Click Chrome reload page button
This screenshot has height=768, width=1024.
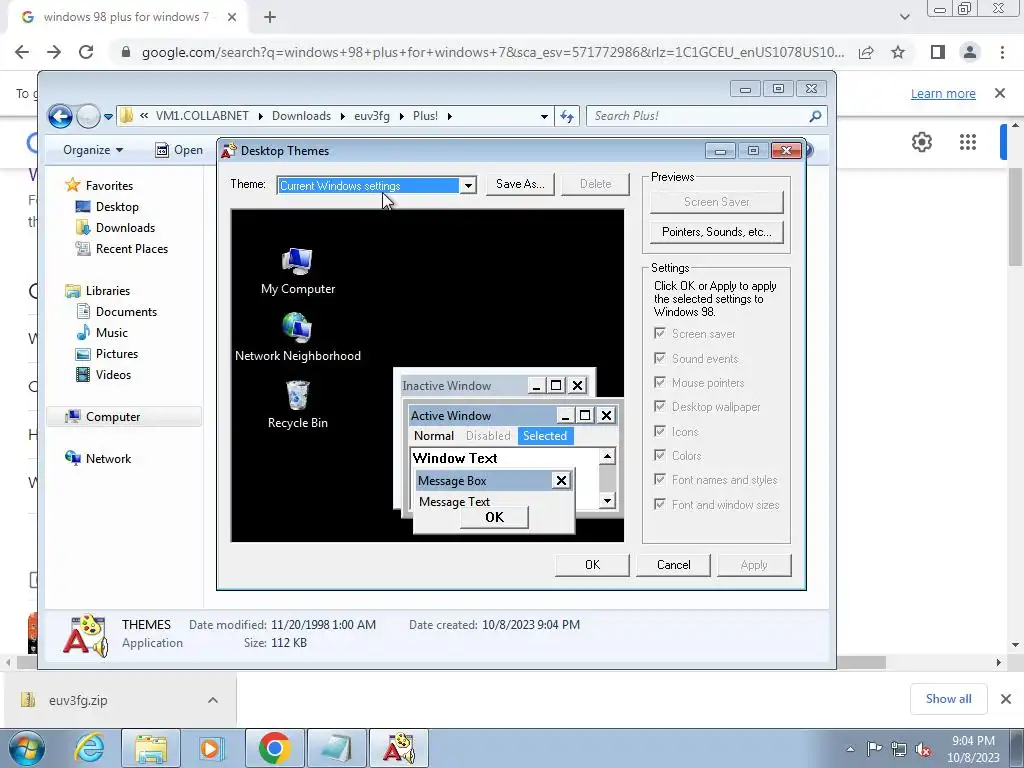click(x=86, y=52)
